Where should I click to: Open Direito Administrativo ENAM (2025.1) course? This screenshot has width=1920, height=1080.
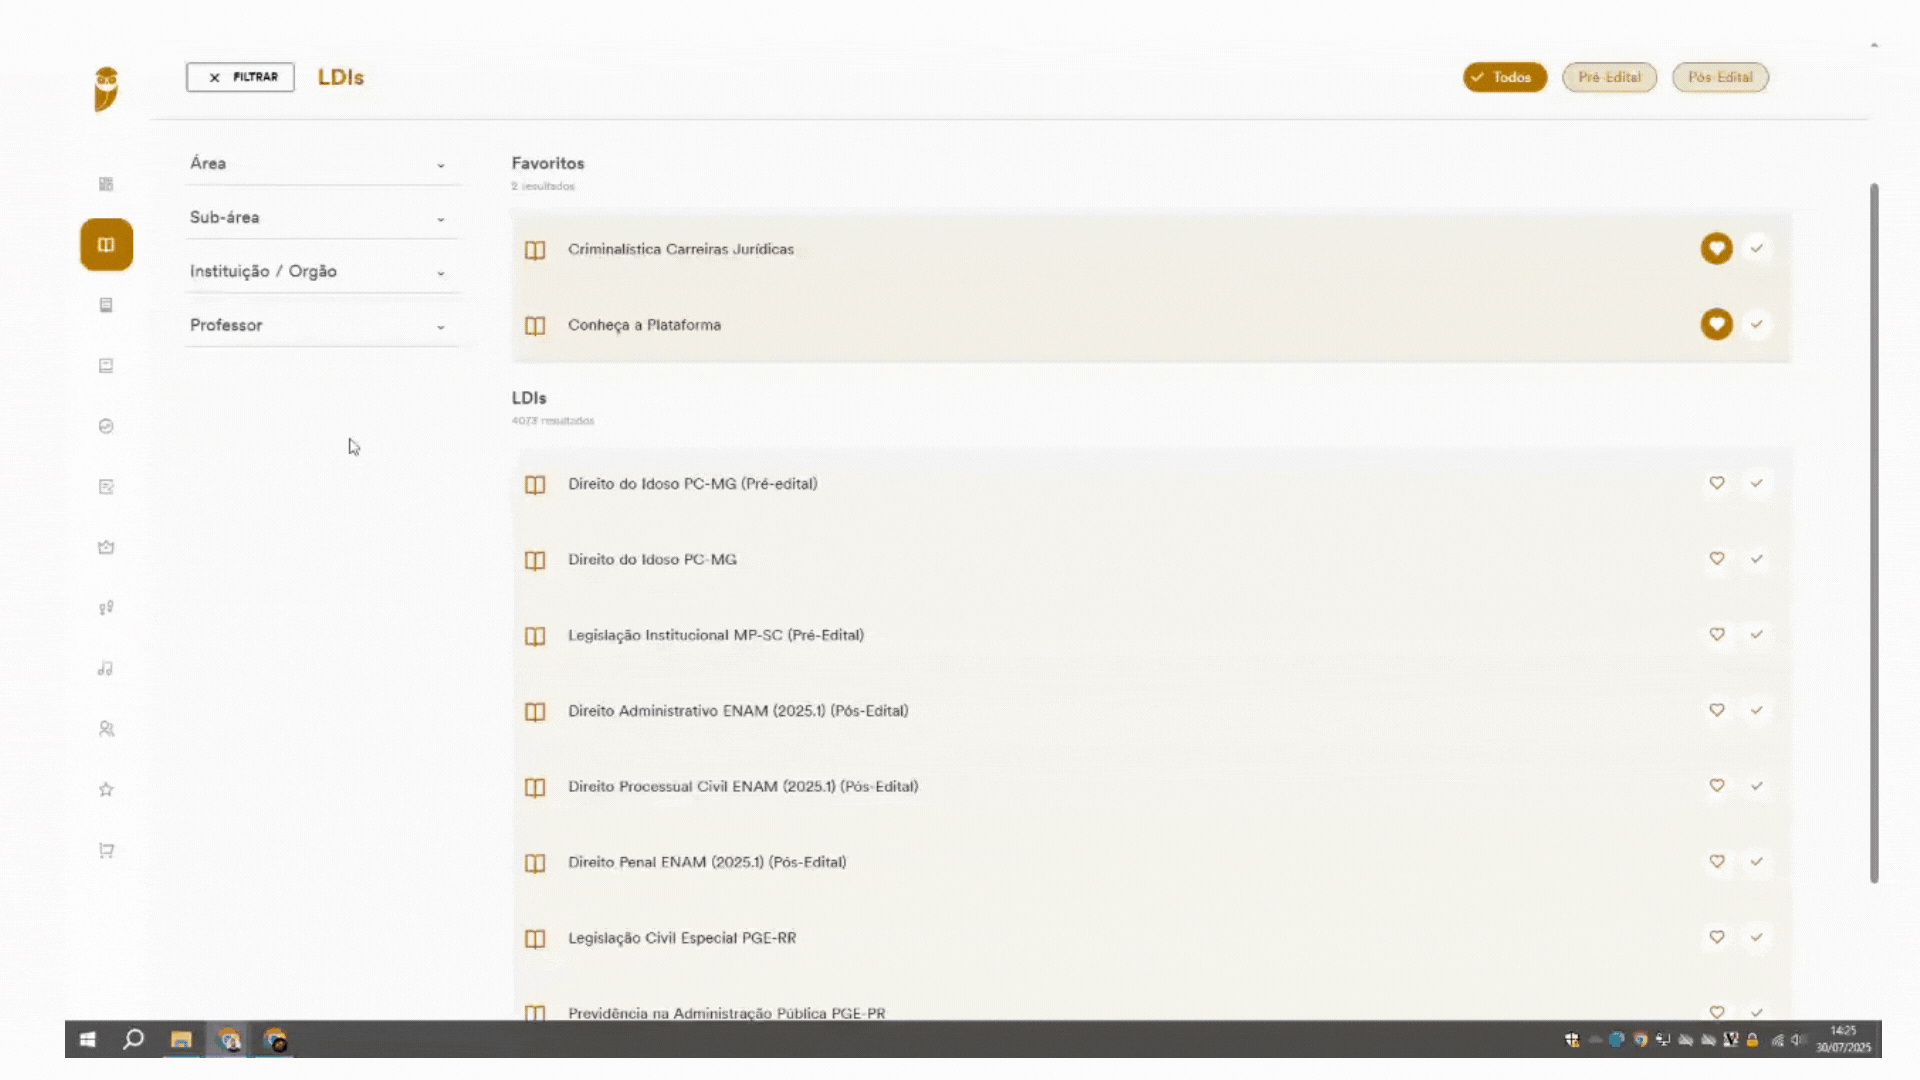click(738, 711)
